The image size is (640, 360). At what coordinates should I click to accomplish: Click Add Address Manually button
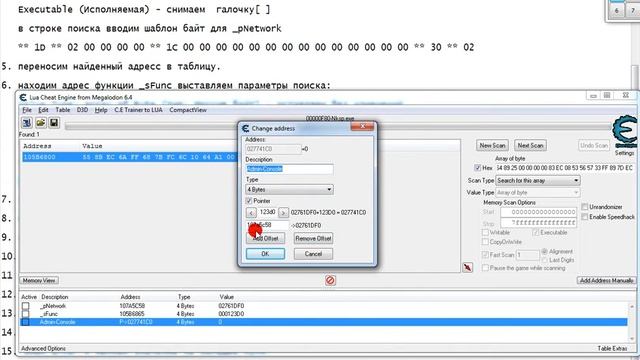coord(607,280)
